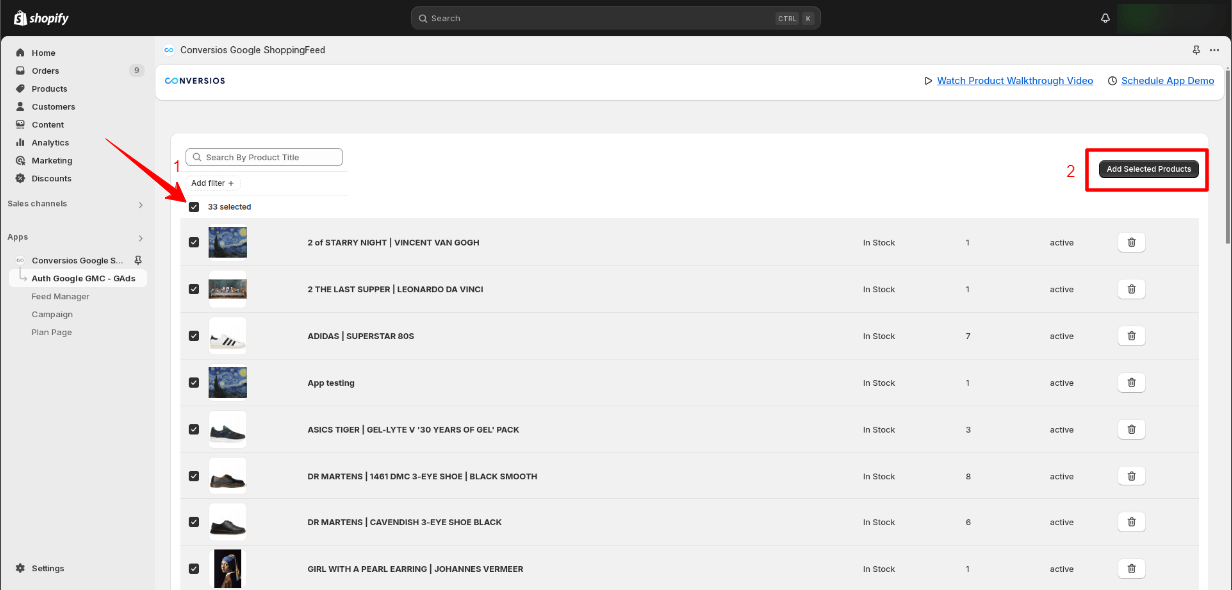This screenshot has height=590, width=1232.
Task: Click the Discounts badge icon
Action: (x=20, y=179)
